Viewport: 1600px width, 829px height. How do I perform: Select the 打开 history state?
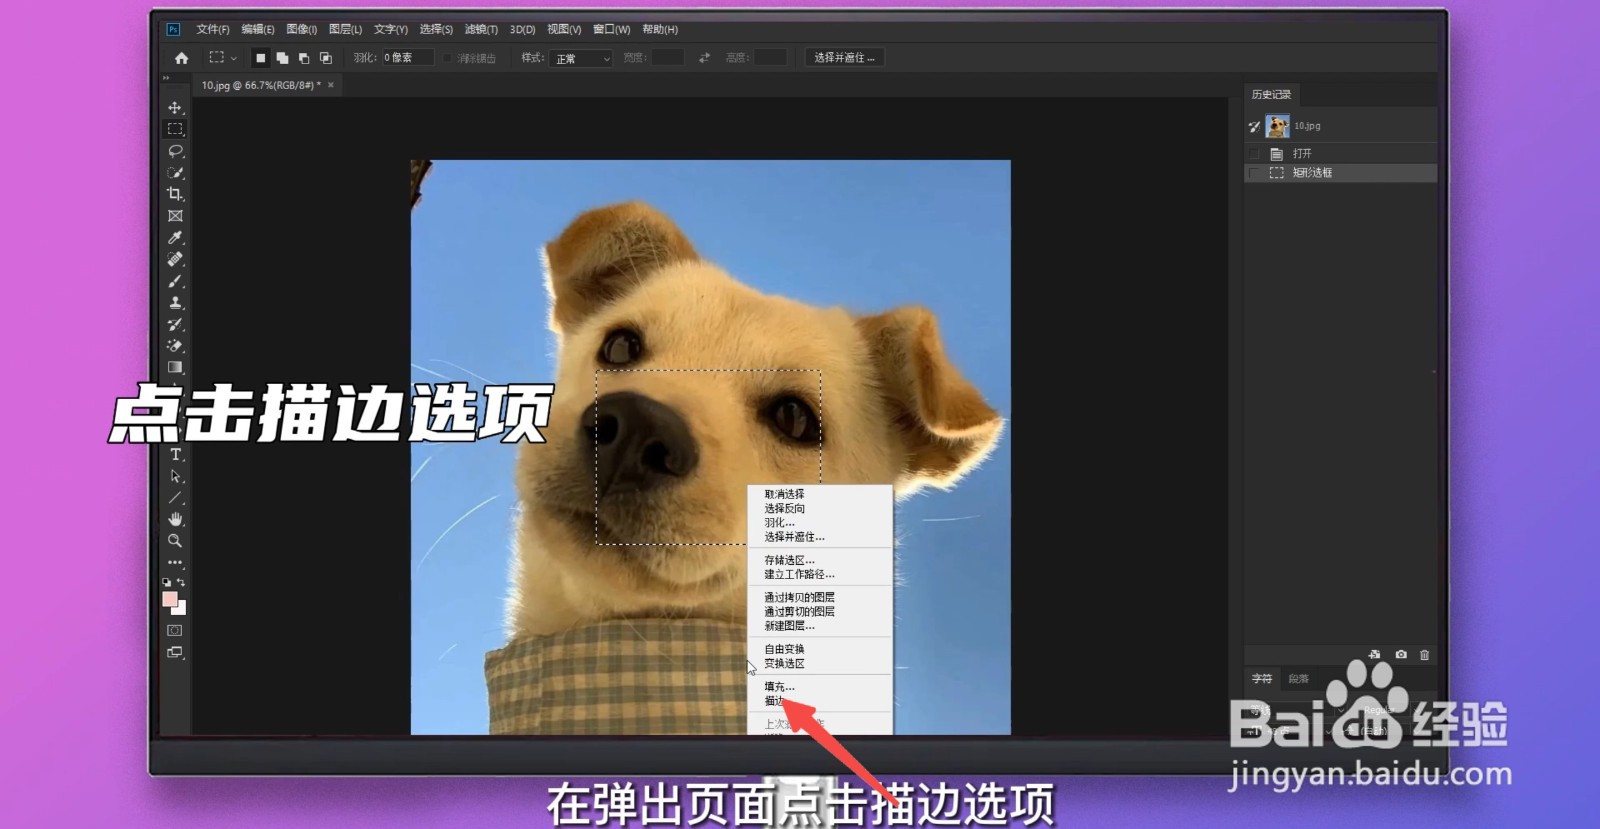point(1341,153)
